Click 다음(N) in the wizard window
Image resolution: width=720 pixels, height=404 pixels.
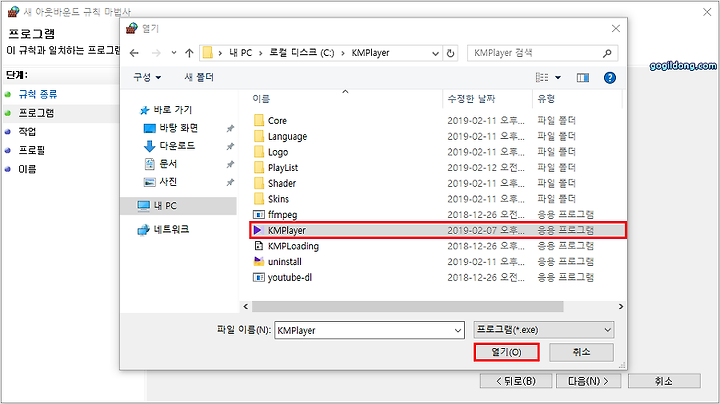pyautogui.click(x=588, y=381)
